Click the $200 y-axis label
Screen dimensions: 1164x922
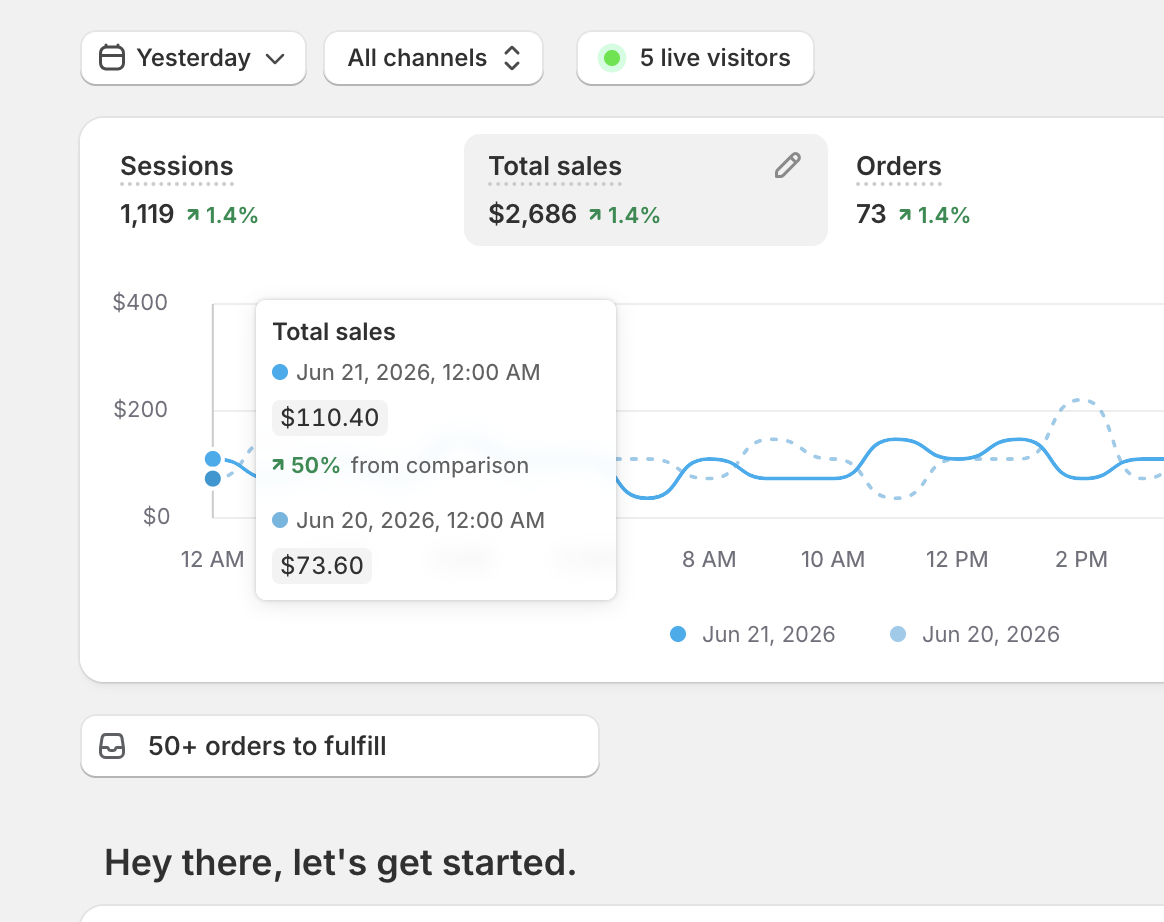click(140, 409)
